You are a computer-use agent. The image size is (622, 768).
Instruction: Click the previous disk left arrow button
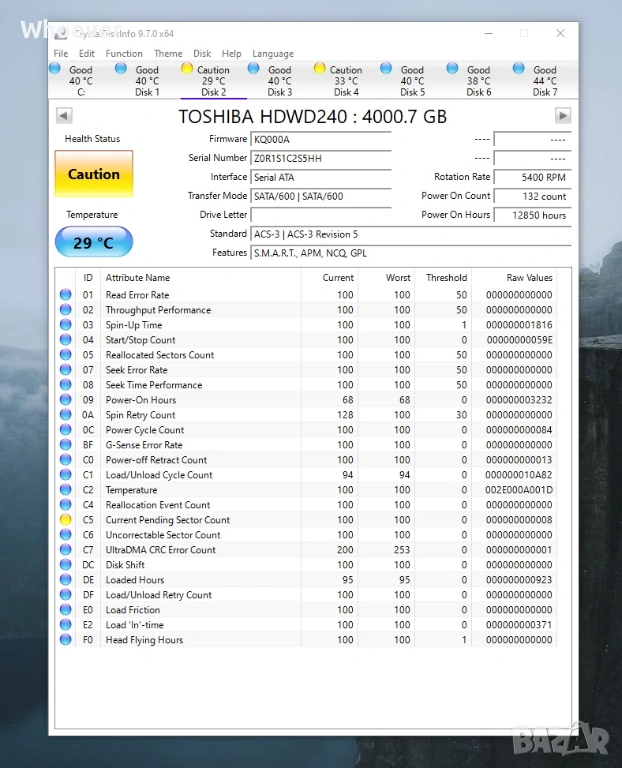(x=64, y=116)
